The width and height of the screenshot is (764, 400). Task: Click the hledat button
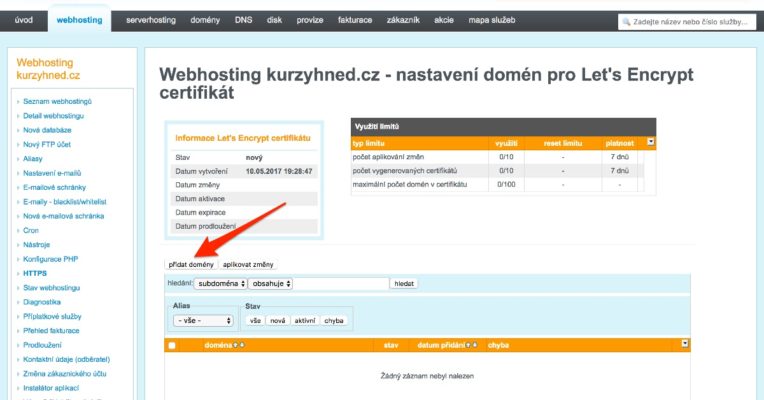(x=404, y=284)
